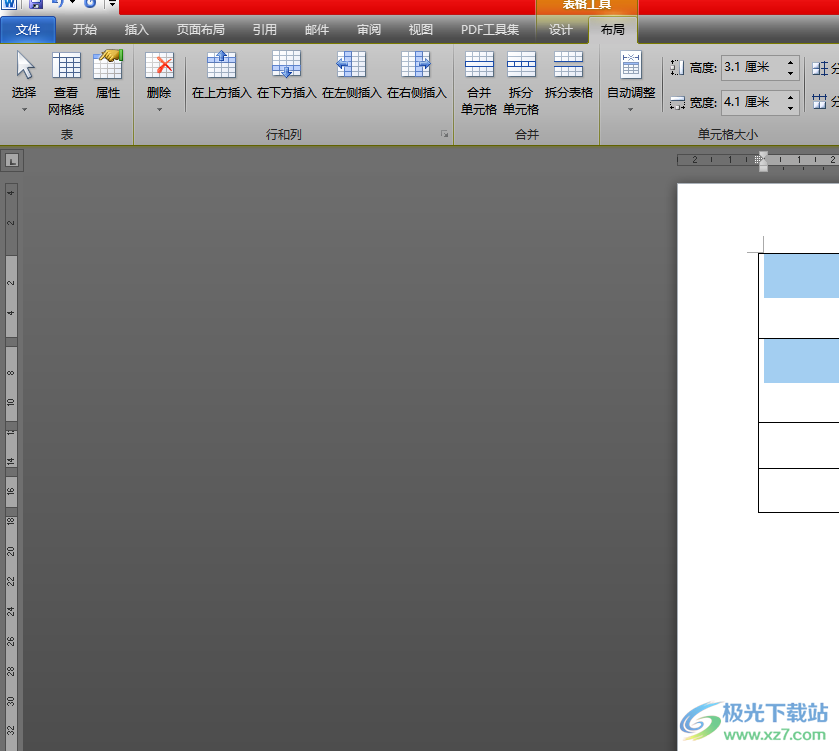Open the File (文件) tab
Screen dimensions: 839x751
point(28,29)
